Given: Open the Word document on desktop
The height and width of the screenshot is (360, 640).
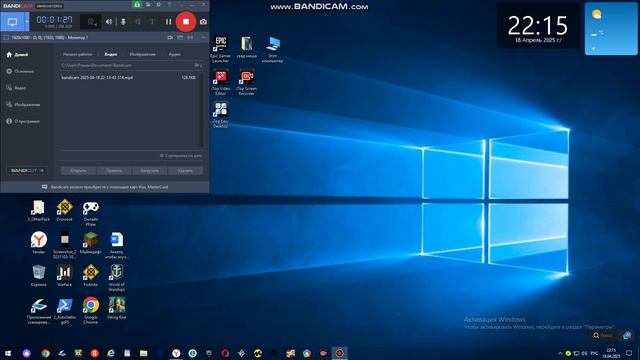Looking at the screenshot, I should point(117,245).
